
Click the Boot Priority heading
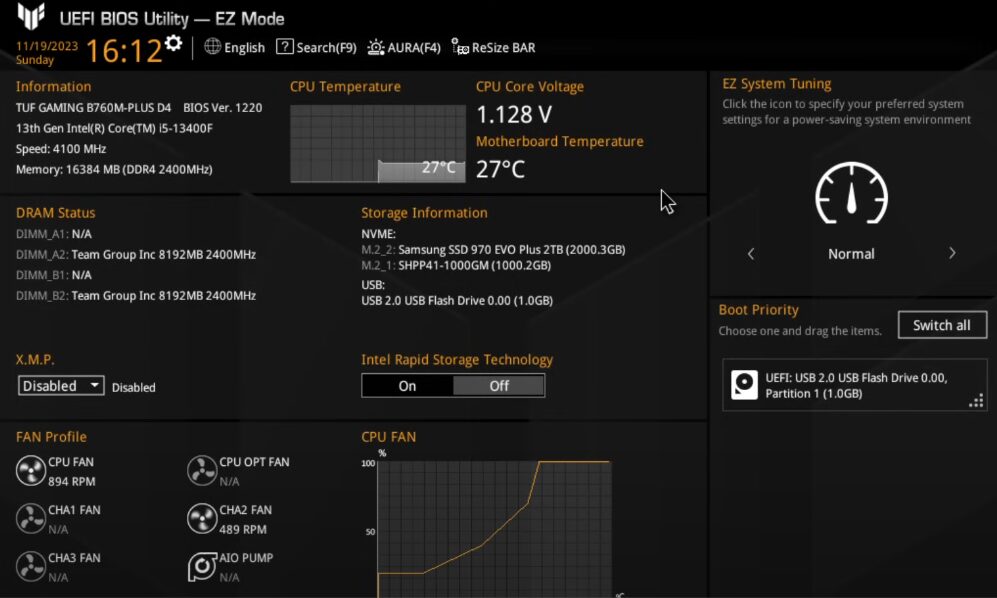click(x=759, y=310)
